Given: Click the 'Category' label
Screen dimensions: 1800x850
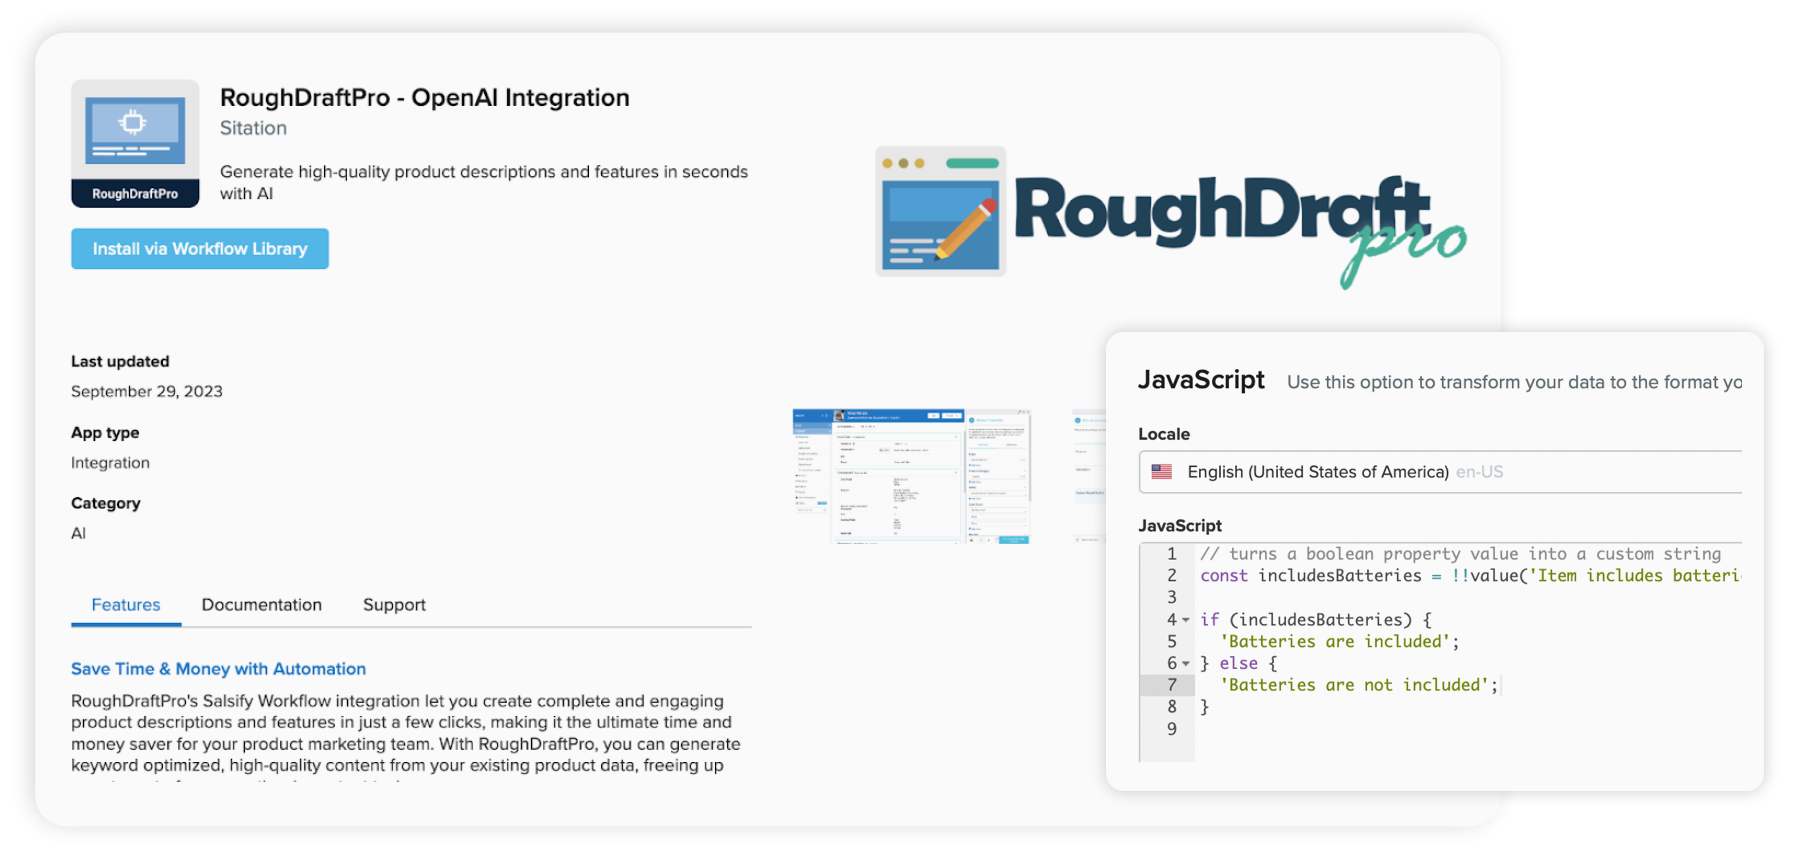Looking at the screenshot, I should click(105, 503).
